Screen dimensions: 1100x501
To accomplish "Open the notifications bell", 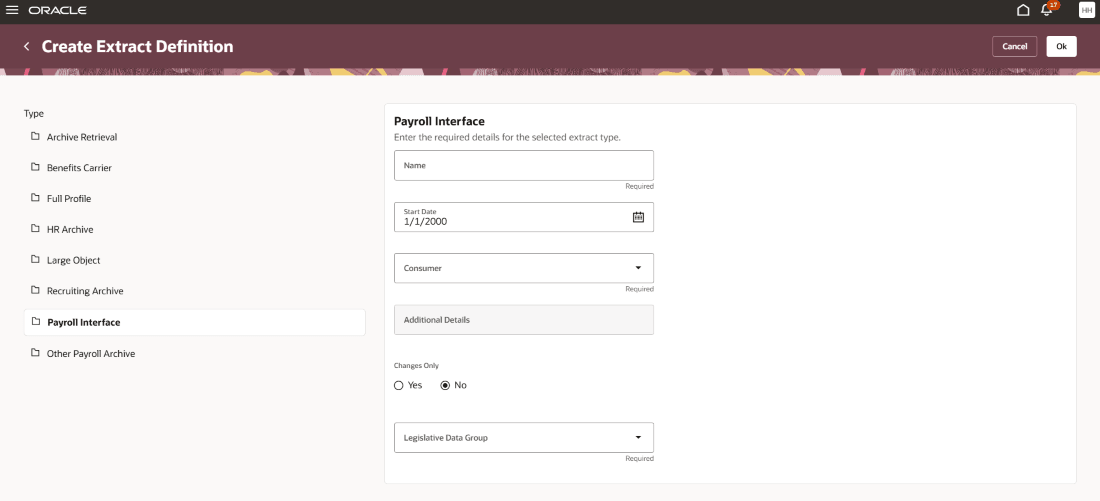I will (1047, 10).
